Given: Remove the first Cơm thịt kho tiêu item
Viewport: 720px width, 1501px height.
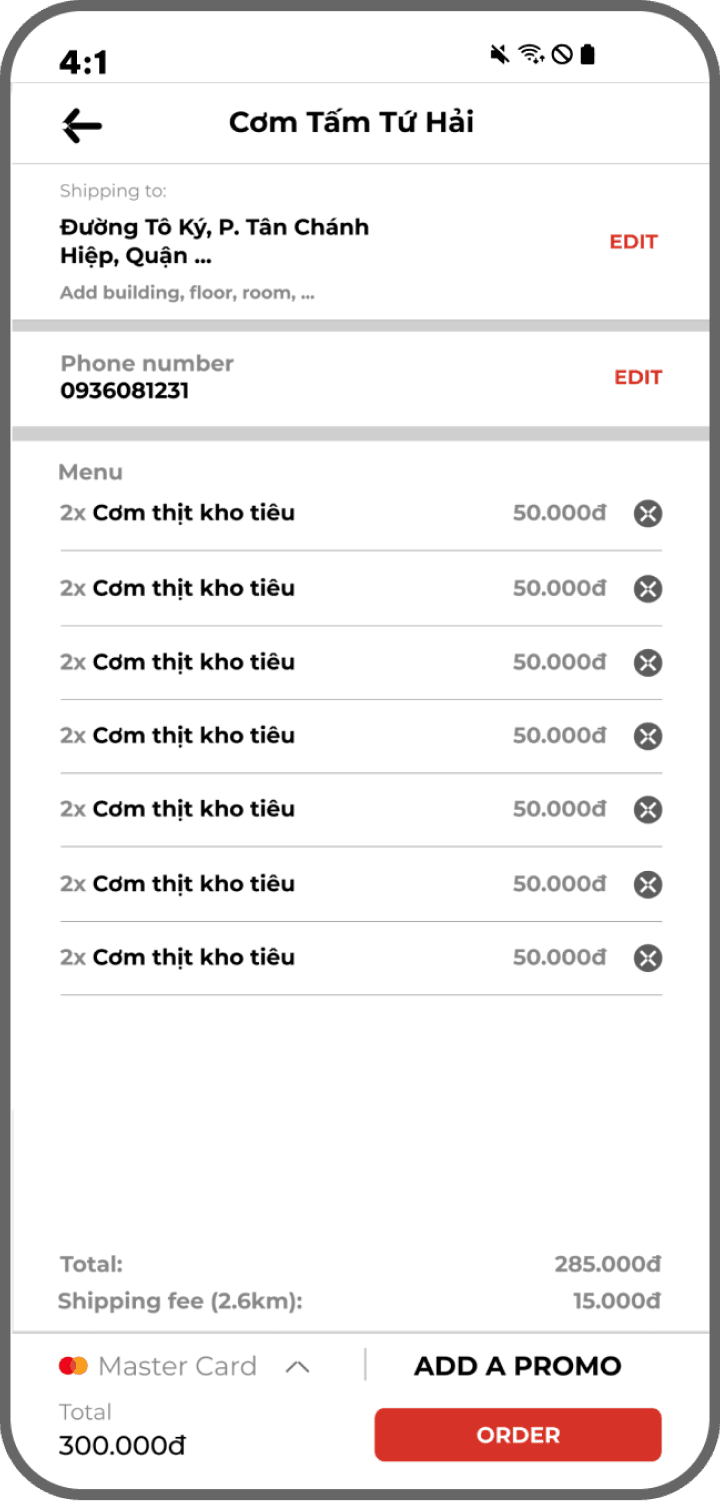Looking at the screenshot, I should (648, 514).
